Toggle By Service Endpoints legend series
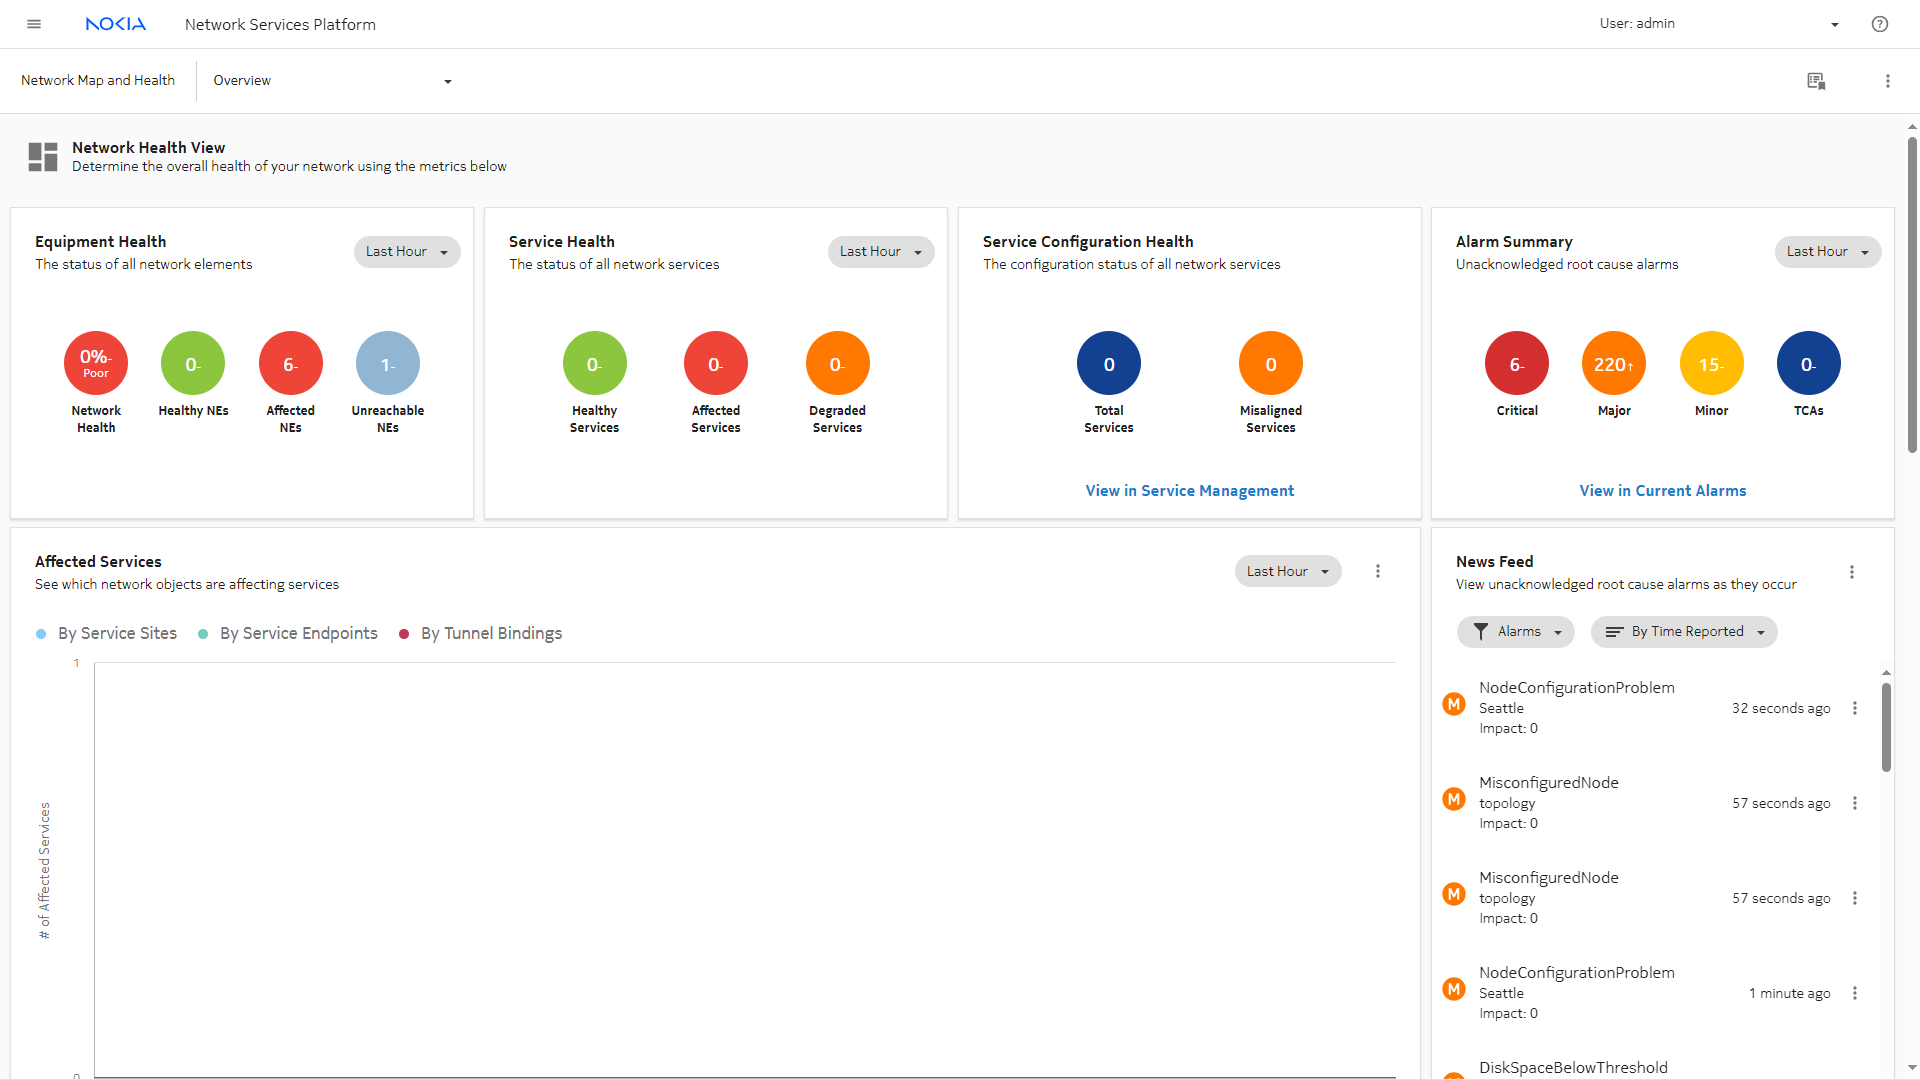Viewport: 1920px width, 1080px height. pos(288,634)
